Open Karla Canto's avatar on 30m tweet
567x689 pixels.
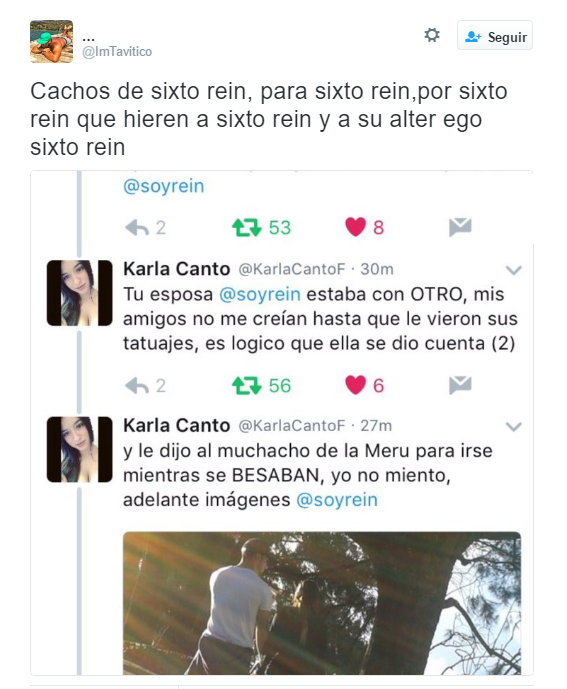pyautogui.click(x=80, y=293)
